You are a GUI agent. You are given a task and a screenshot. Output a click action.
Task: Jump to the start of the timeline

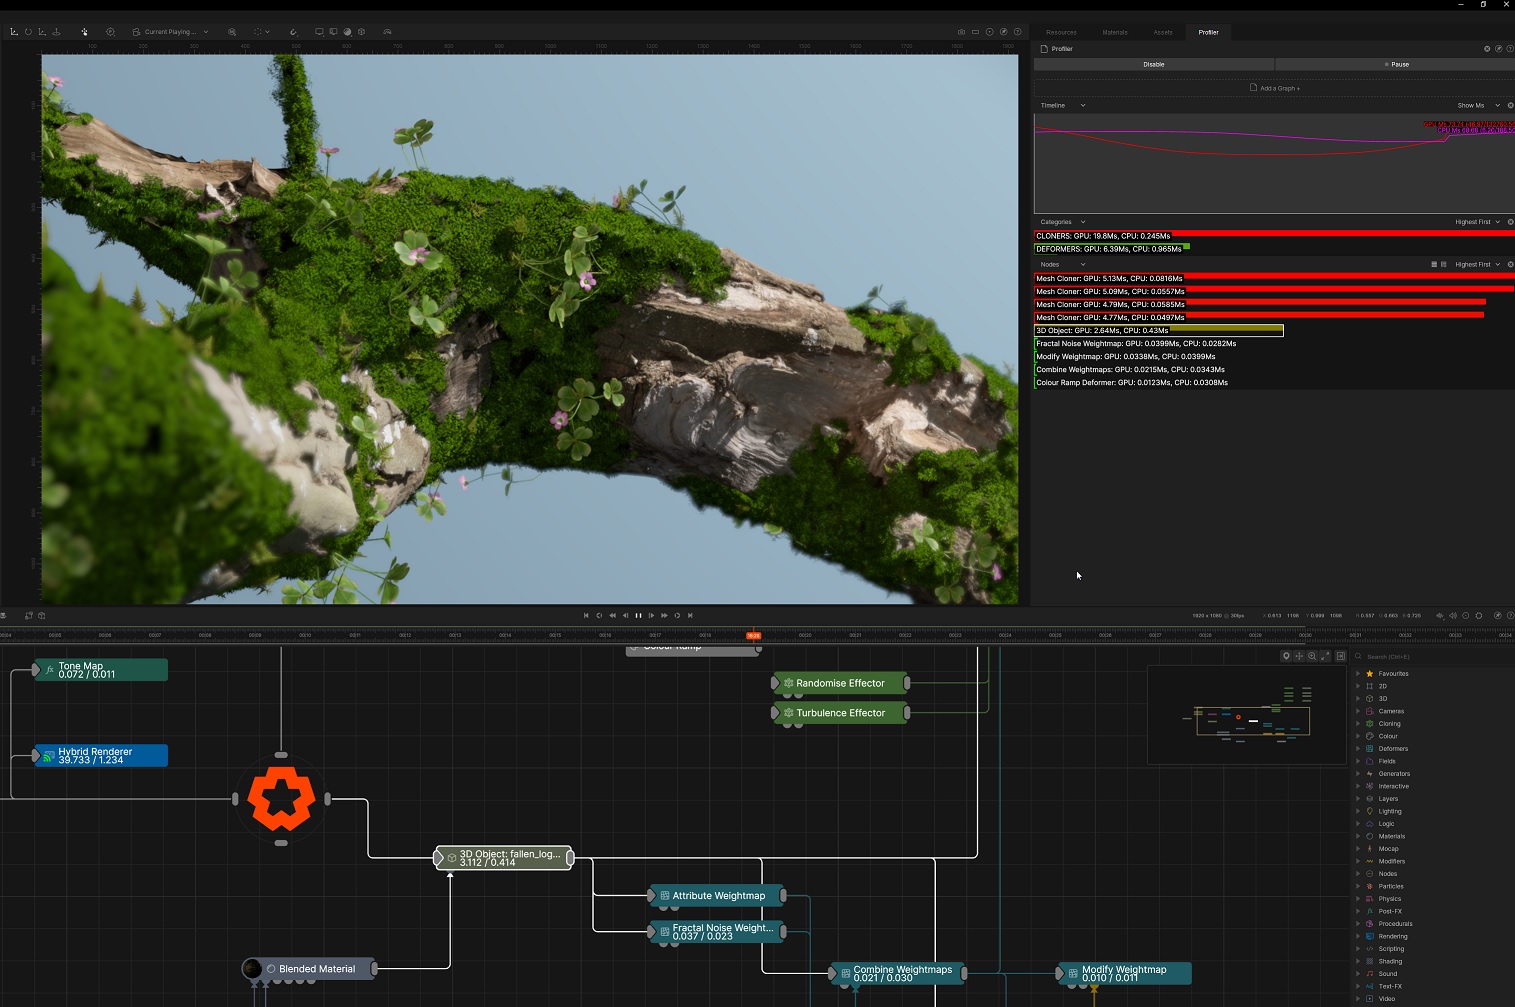pos(586,616)
